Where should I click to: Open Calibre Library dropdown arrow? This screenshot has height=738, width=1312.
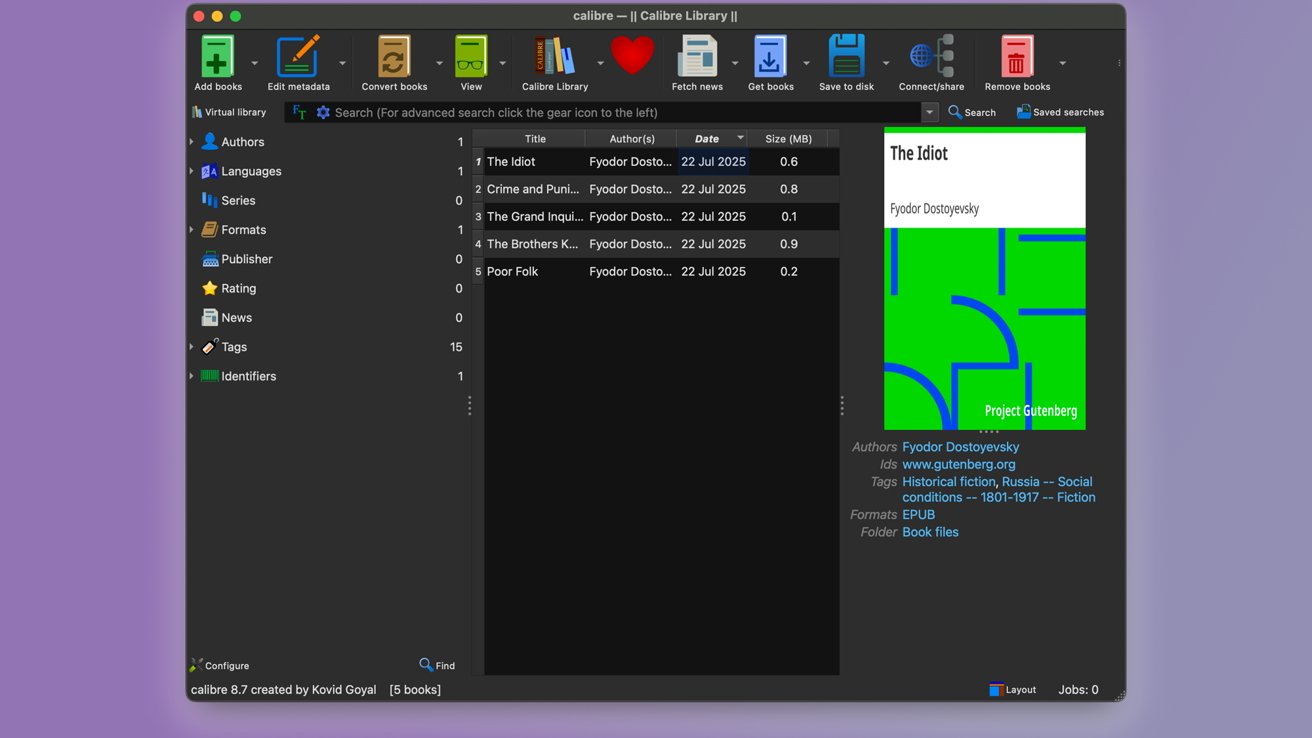(x=600, y=63)
